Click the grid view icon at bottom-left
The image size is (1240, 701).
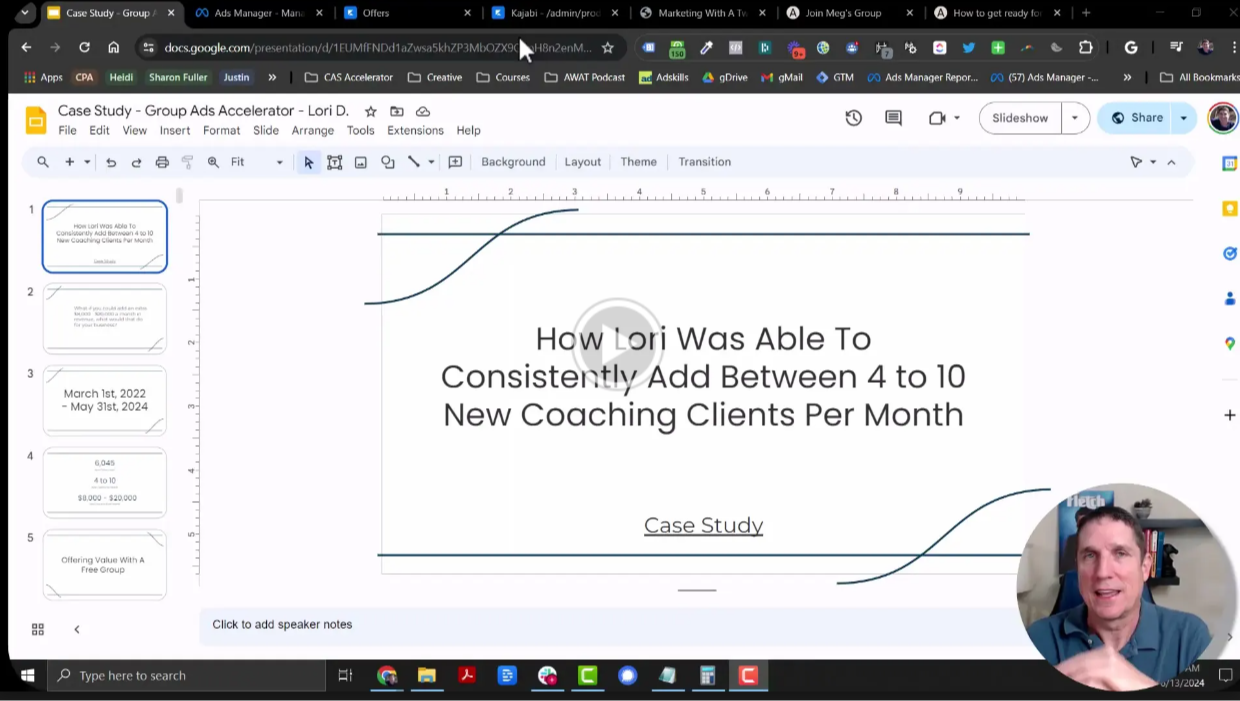coord(38,629)
